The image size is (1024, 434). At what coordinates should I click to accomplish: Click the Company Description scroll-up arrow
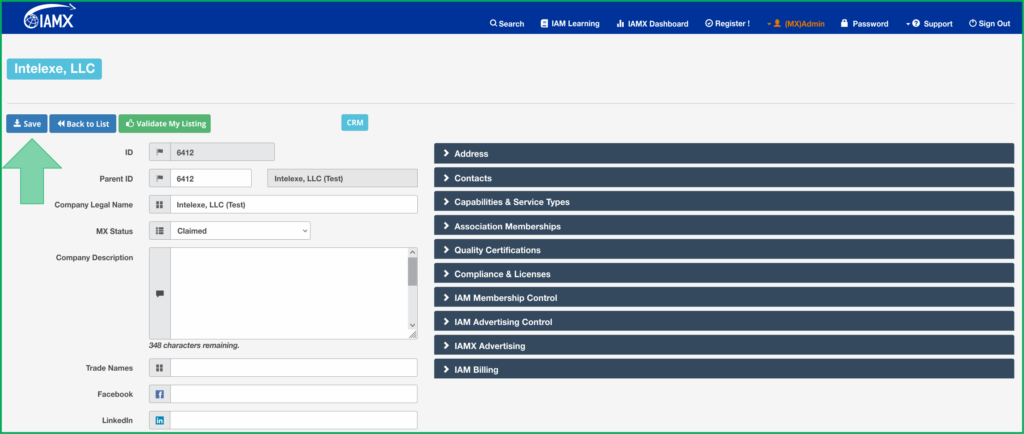412,253
